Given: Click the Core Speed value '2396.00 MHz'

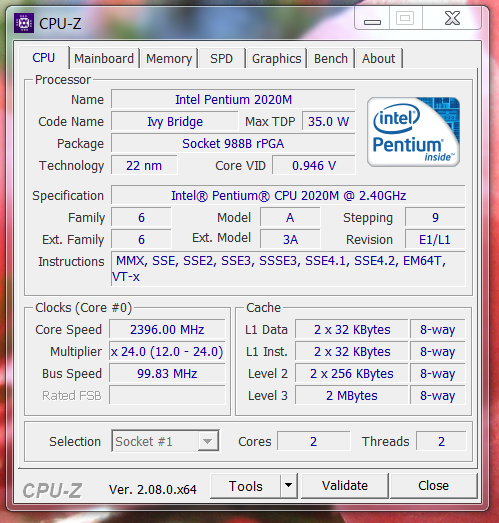Looking at the screenshot, I should tap(167, 330).
